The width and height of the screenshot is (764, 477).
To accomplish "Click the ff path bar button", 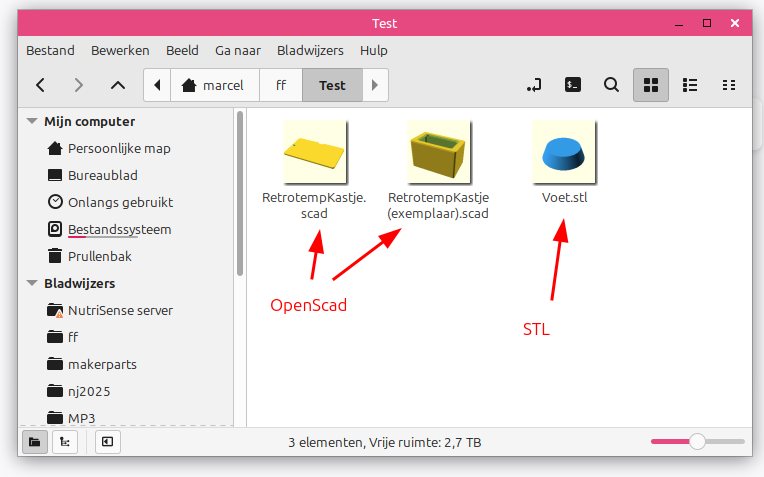I will [x=281, y=86].
